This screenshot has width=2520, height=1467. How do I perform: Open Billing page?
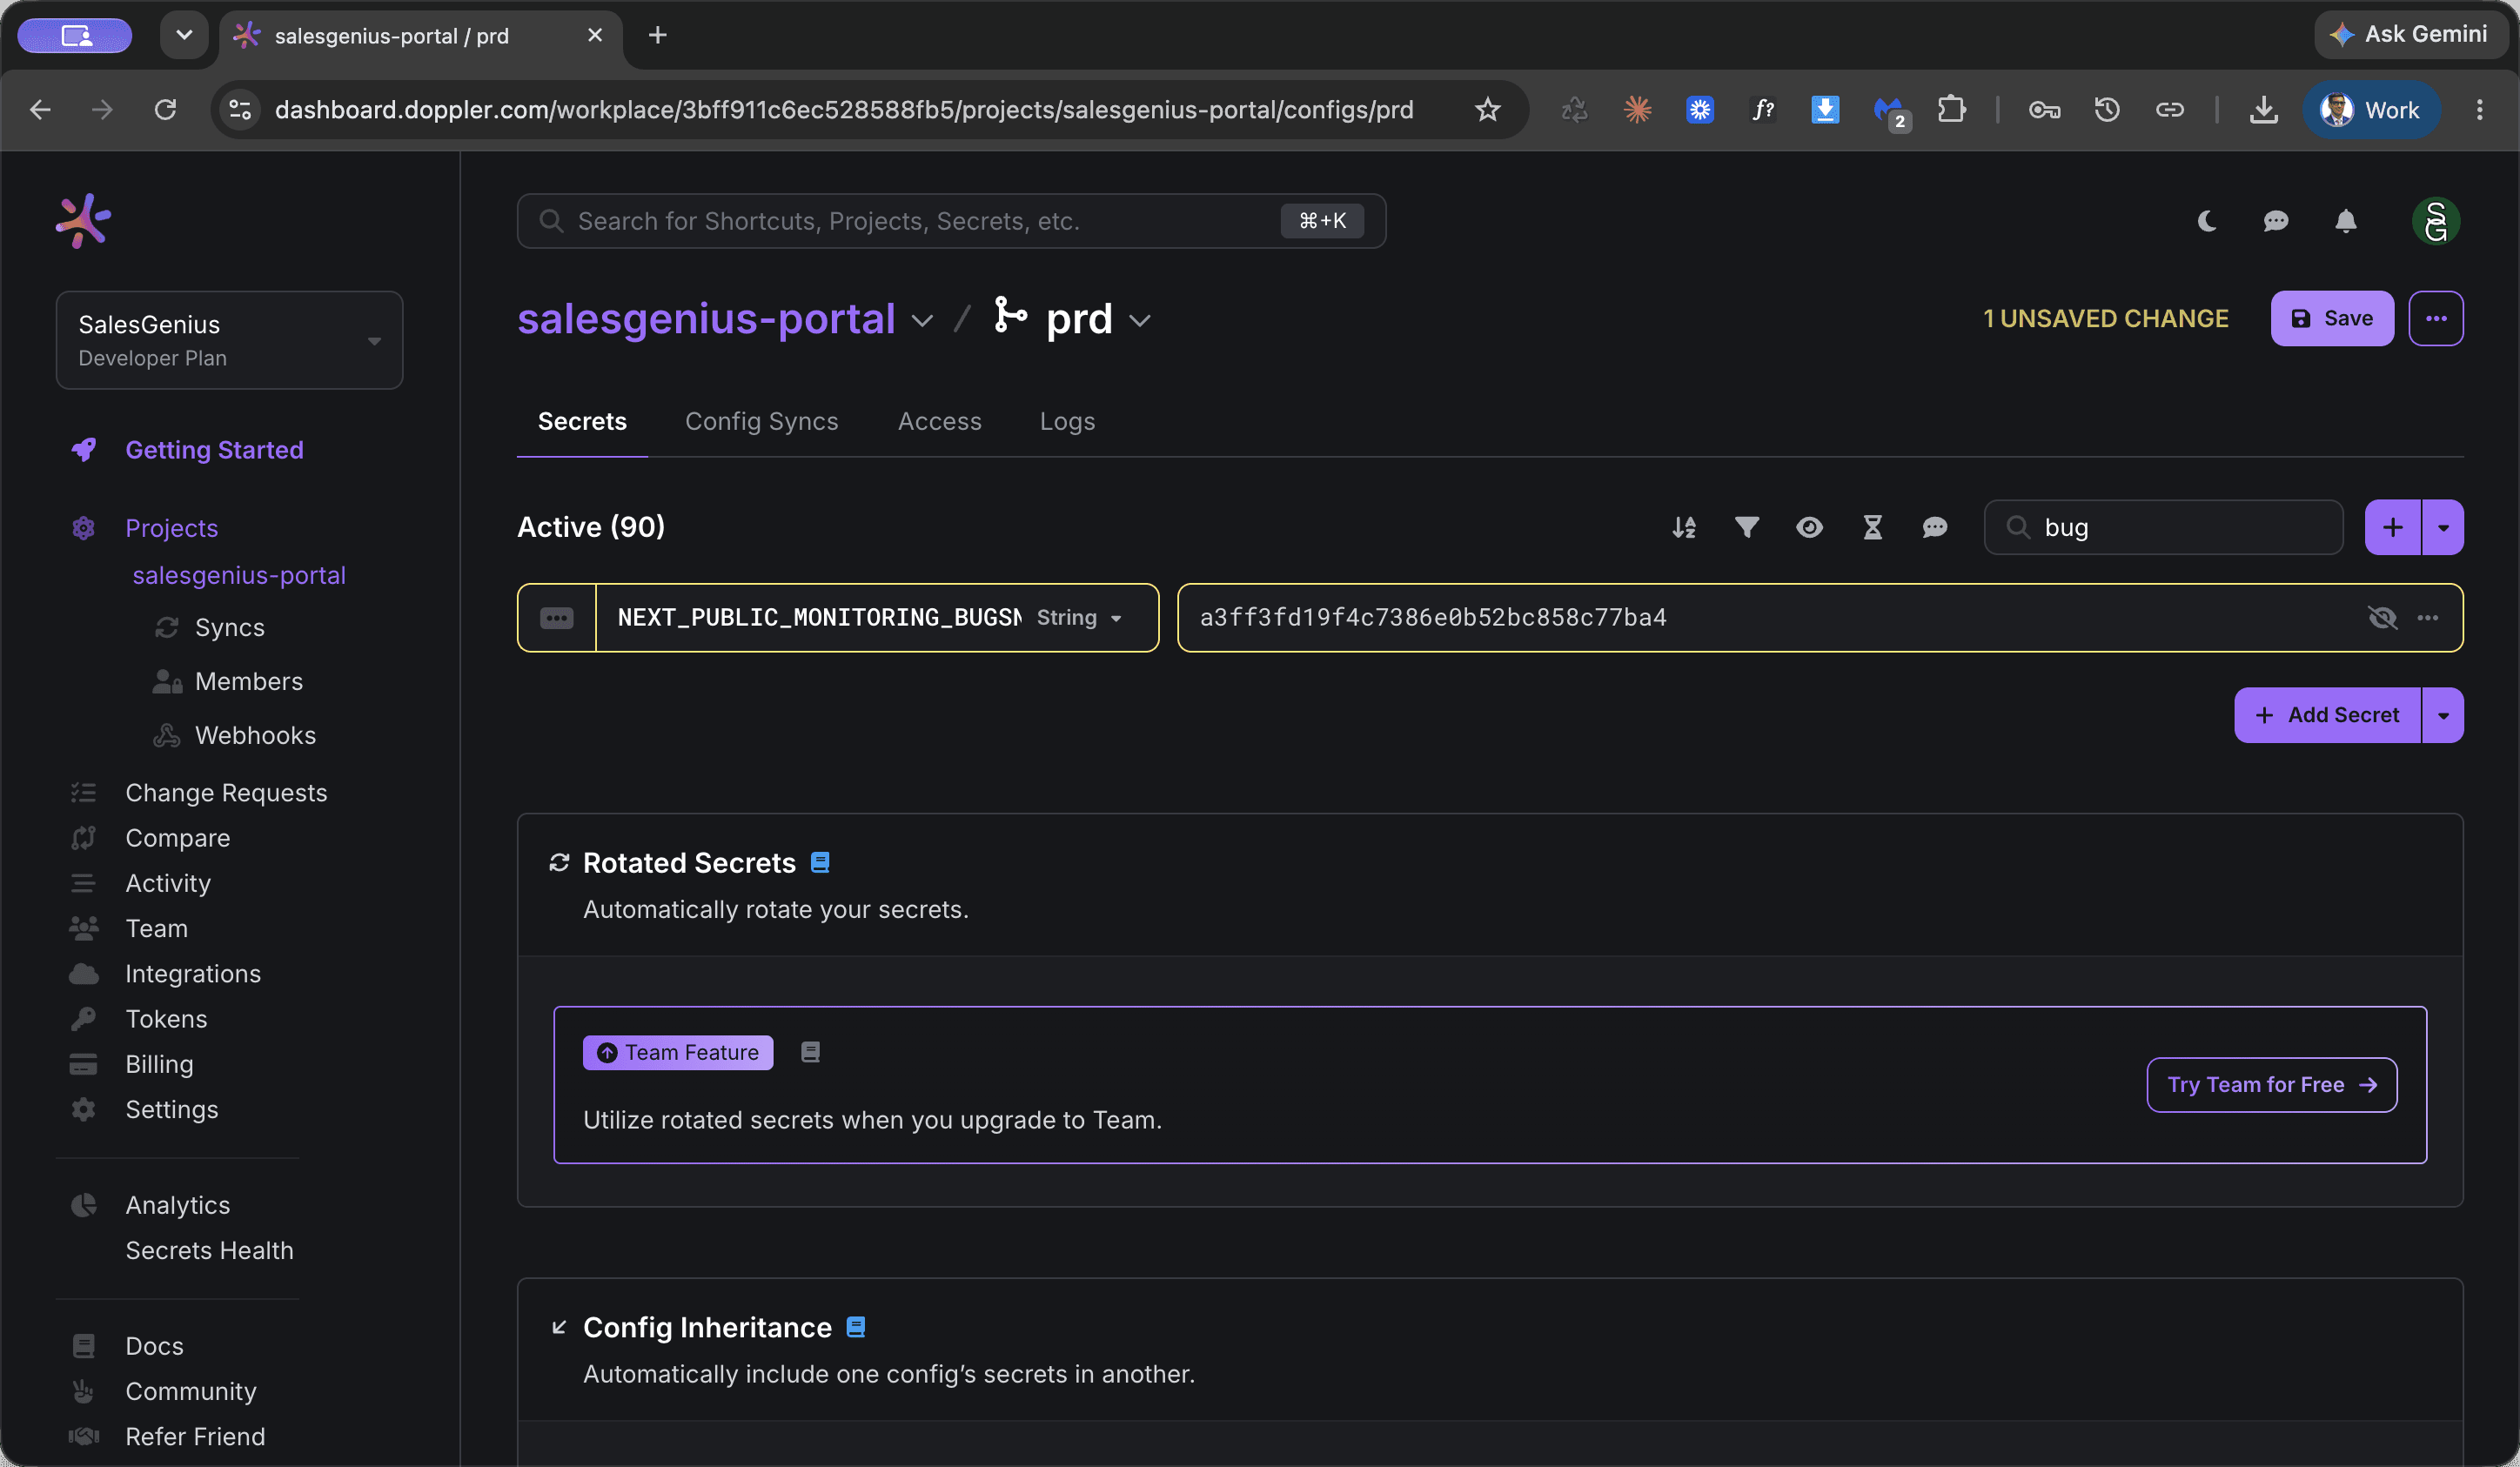coord(159,1064)
